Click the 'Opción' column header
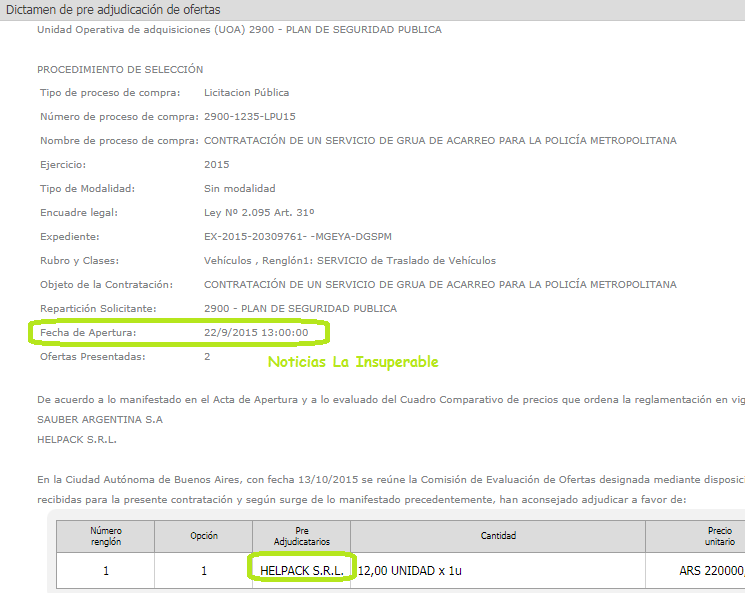 point(204,536)
